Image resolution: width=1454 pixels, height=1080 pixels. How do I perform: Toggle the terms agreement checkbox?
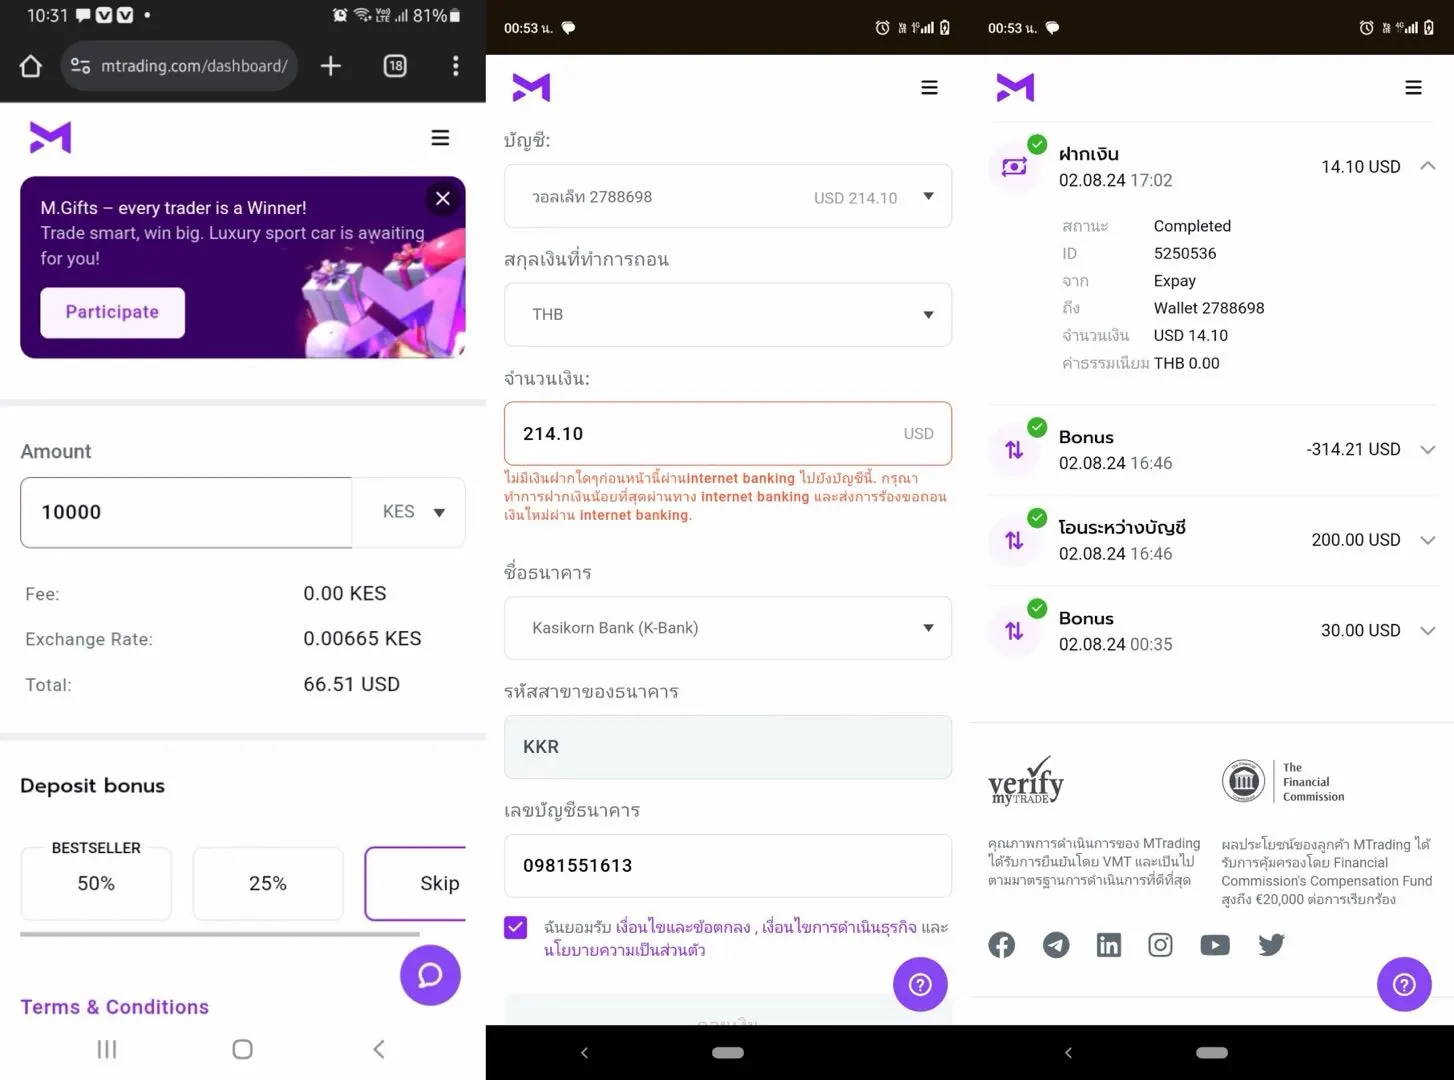(516, 928)
